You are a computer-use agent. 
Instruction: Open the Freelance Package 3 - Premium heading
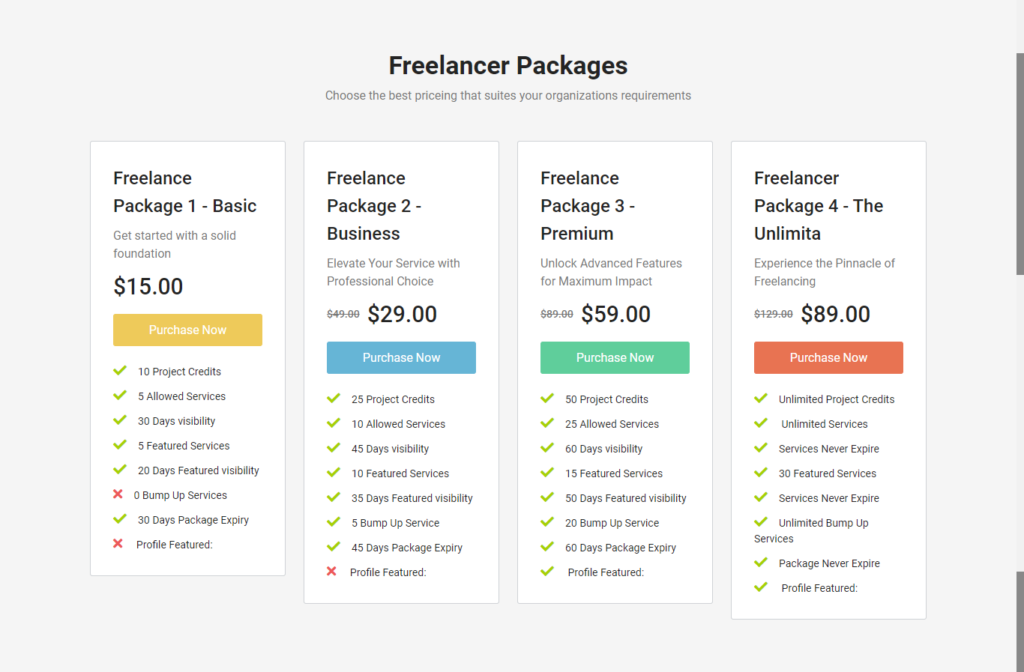coord(588,206)
